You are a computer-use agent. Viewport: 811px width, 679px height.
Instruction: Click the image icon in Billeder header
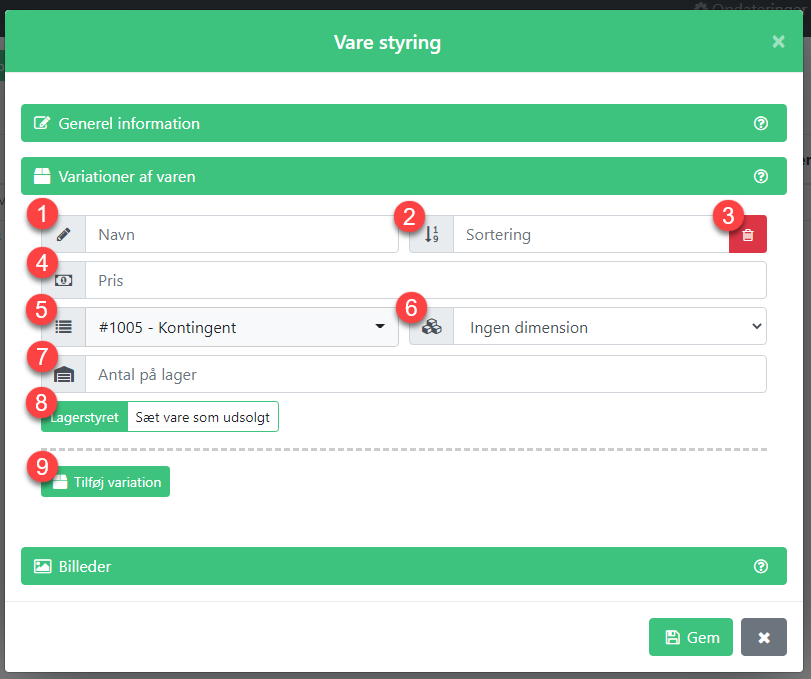(x=42, y=566)
